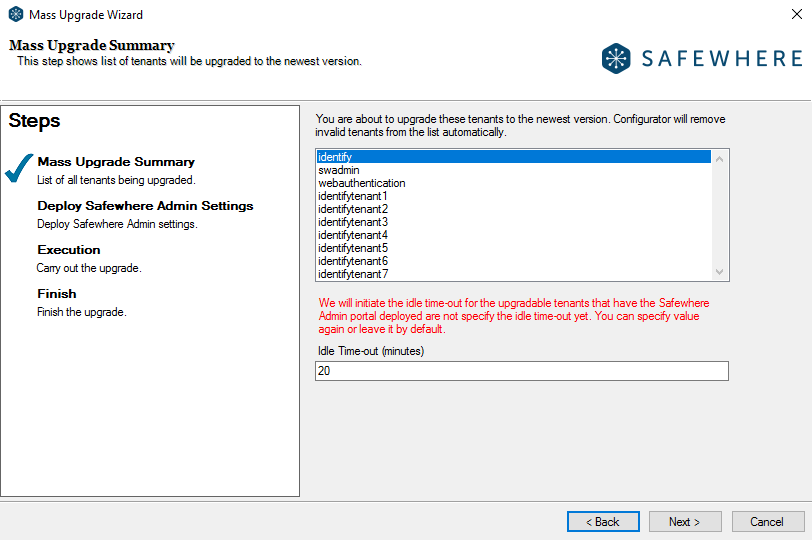The height and width of the screenshot is (540, 812).
Task: Click into the Idle Time-out minutes field
Action: 521,371
